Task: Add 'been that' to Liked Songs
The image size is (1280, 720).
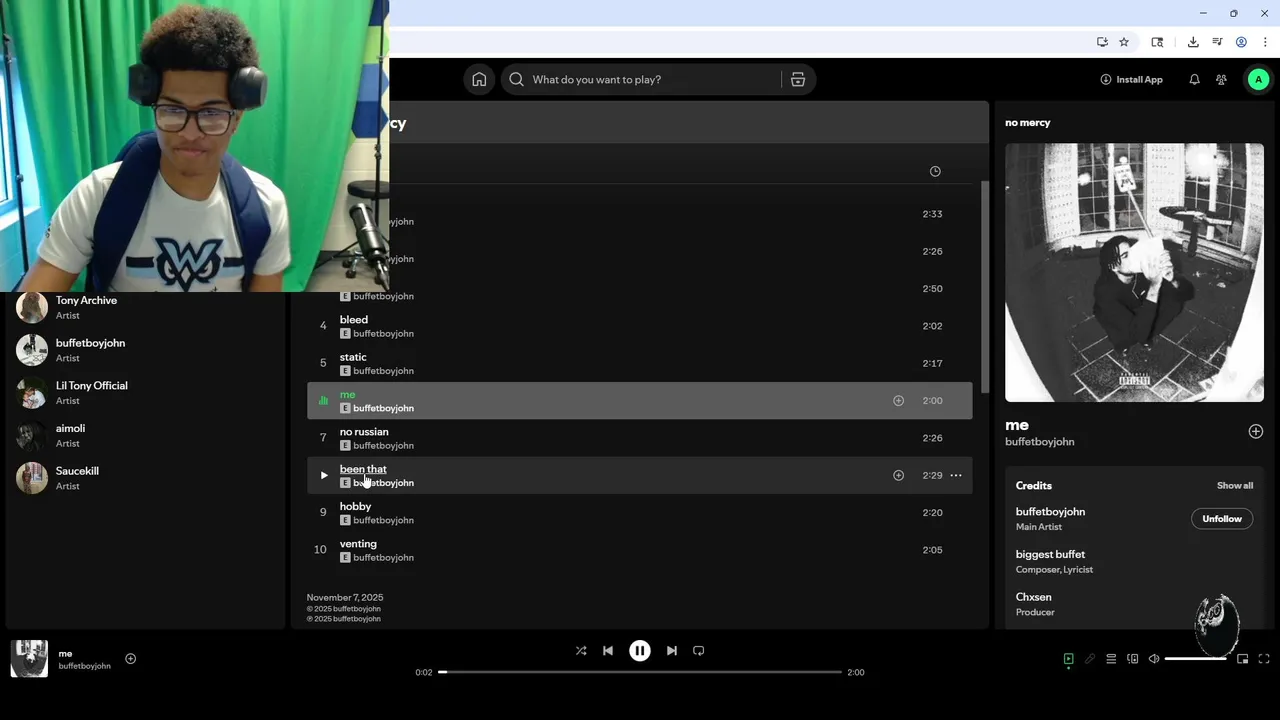Action: 898,476
